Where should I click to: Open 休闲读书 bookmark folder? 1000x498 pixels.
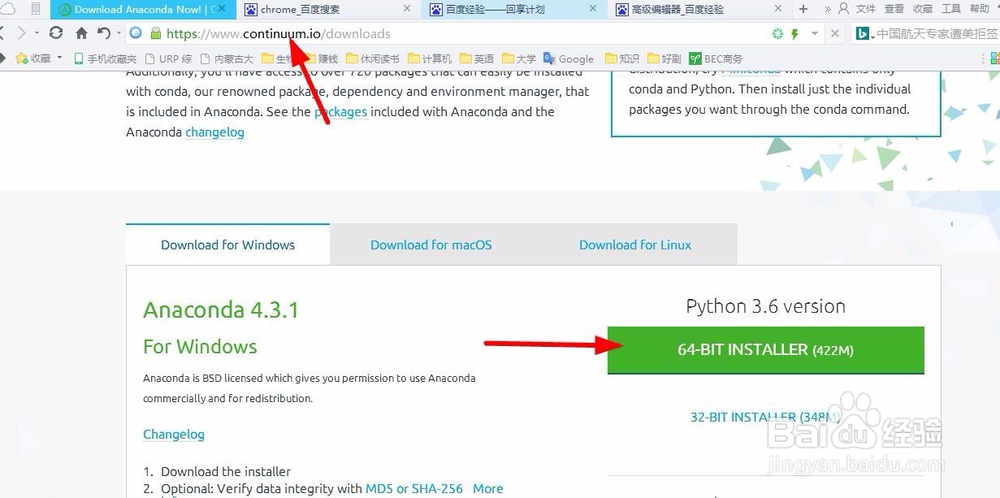[x=372, y=59]
